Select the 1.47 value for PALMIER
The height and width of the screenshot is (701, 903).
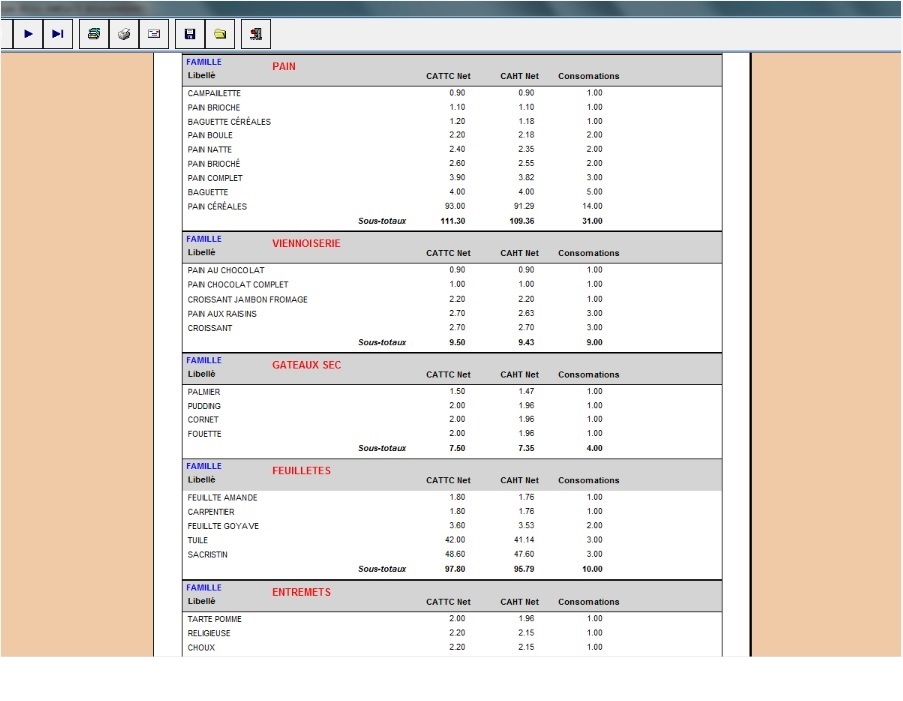click(x=526, y=391)
